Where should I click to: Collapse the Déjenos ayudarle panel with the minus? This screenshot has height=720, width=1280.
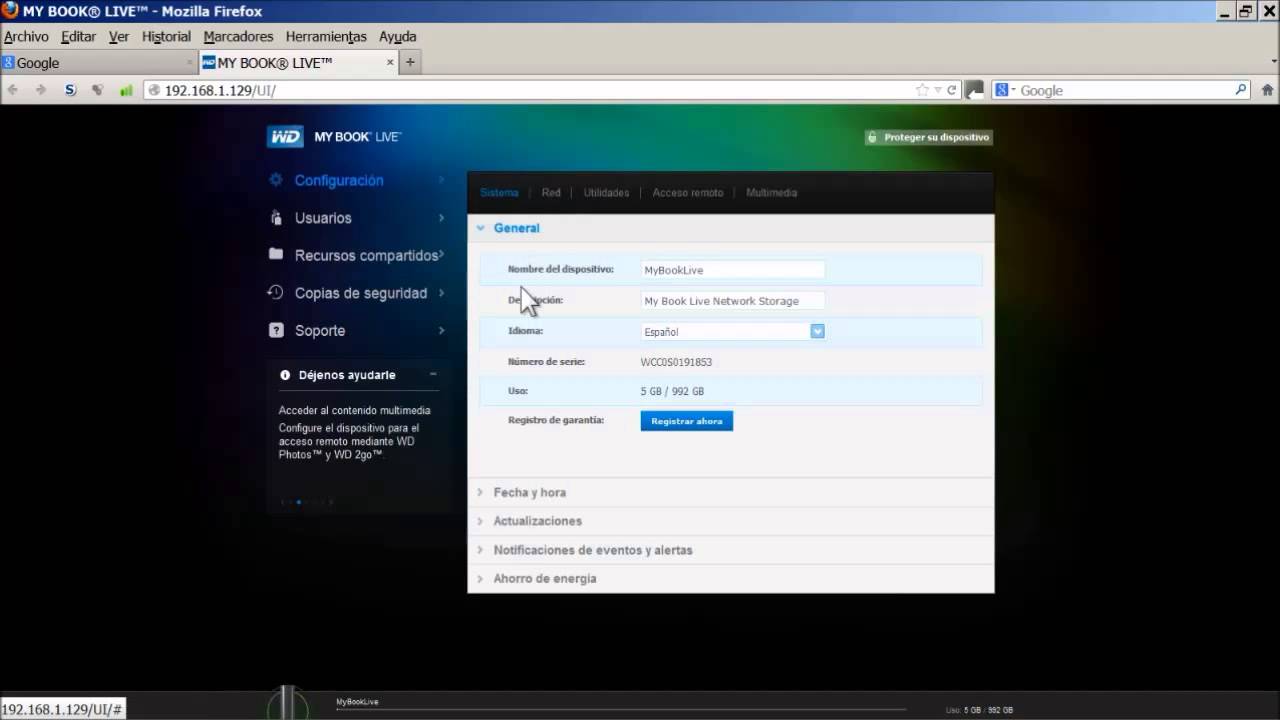[x=433, y=374]
